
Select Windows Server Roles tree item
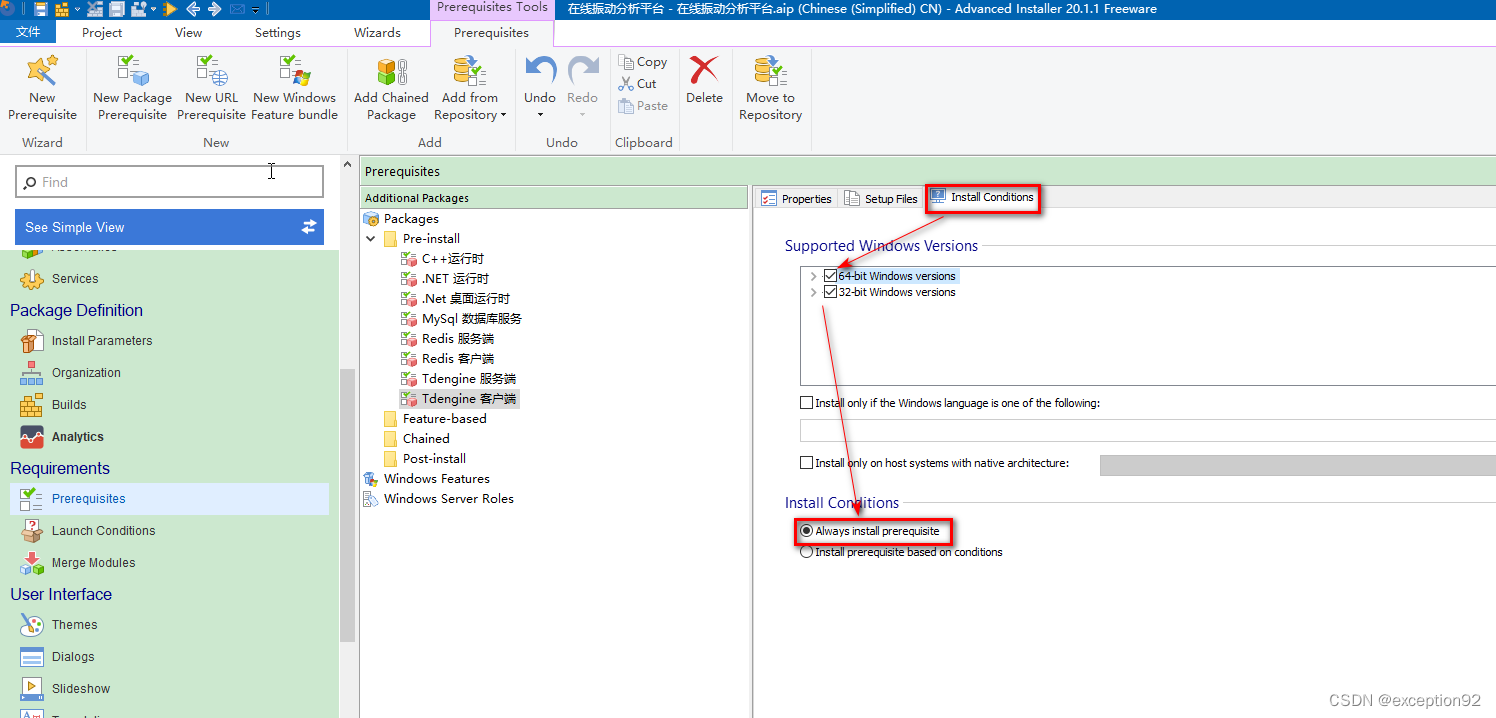448,499
